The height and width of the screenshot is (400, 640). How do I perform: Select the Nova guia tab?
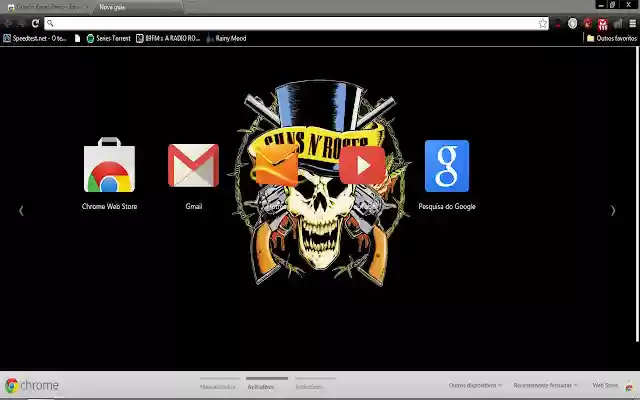pos(137,7)
